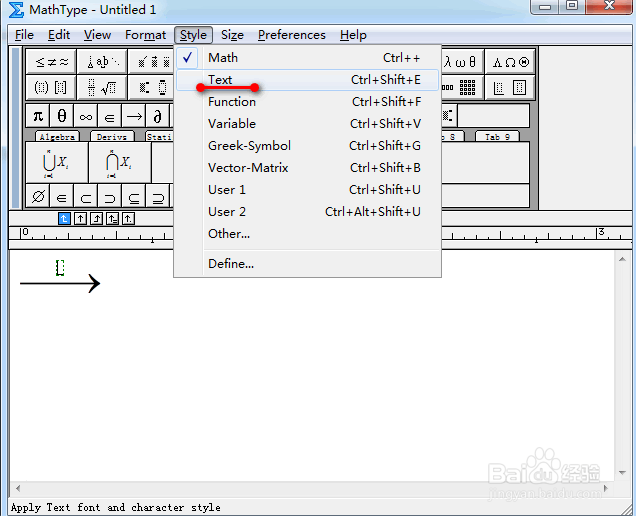This screenshot has width=636, height=516.
Task: Open the Format menu
Action: tap(146, 35)
